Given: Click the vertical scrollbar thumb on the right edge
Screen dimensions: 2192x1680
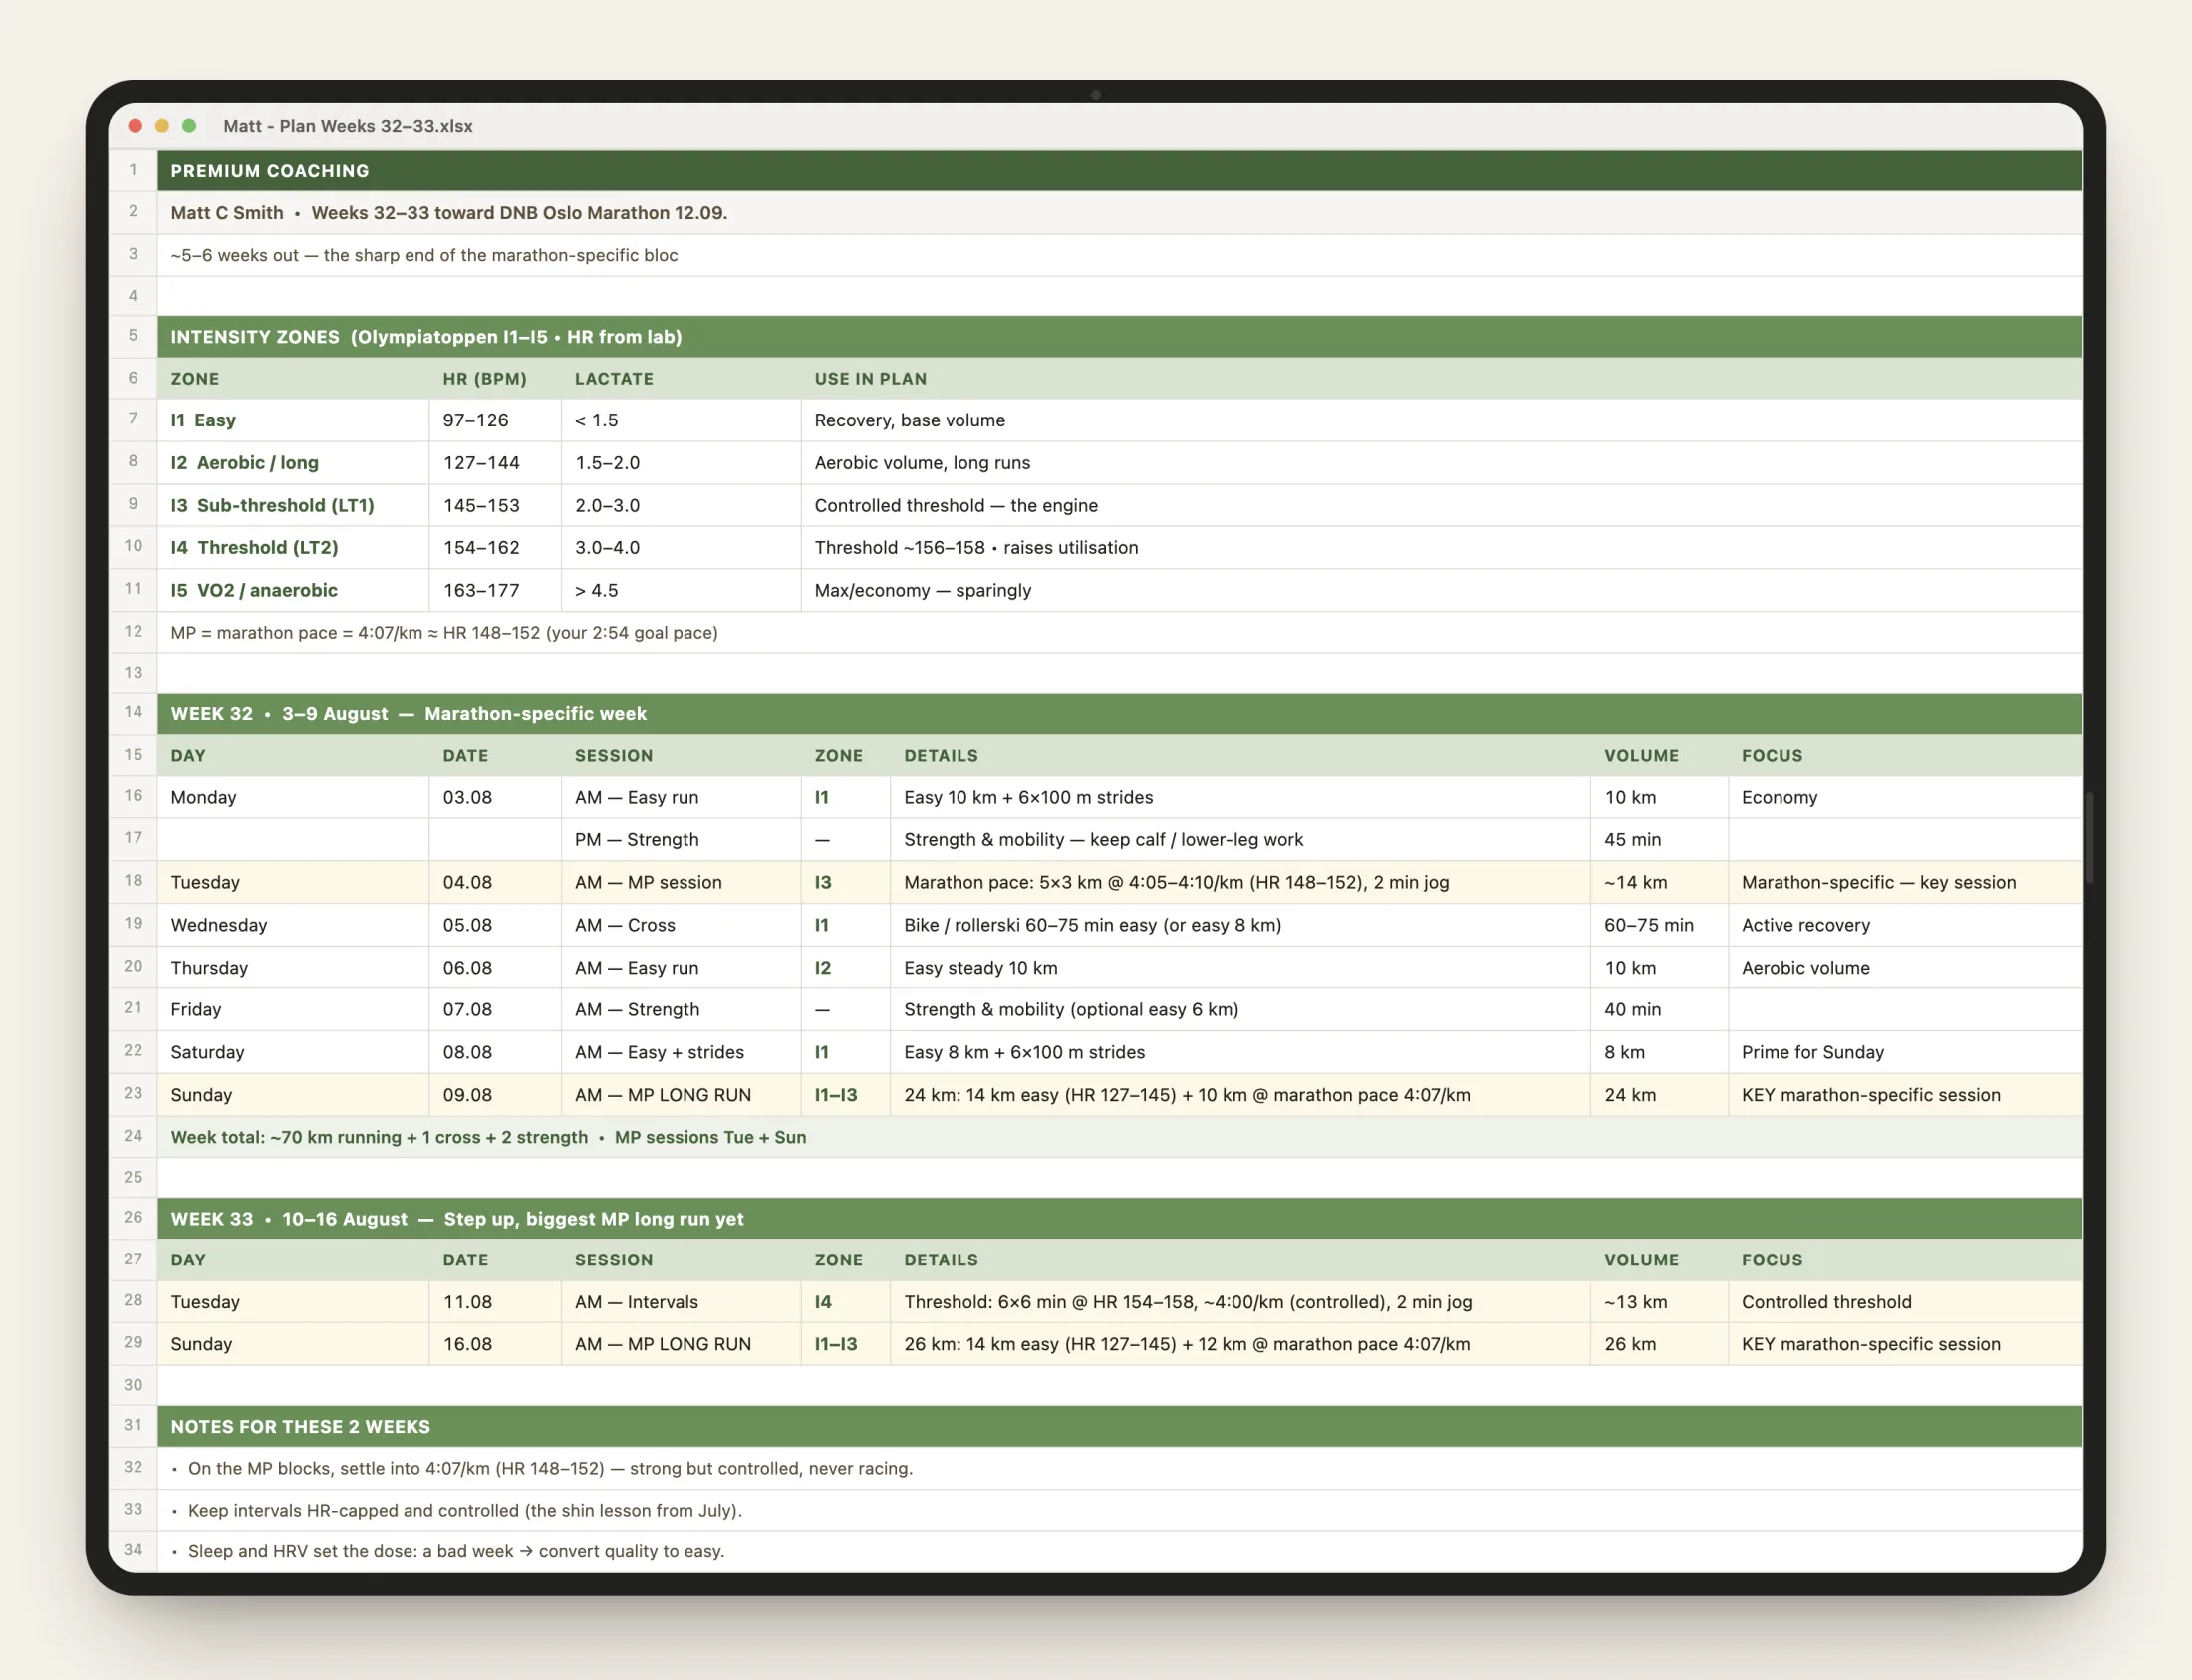Looking at the screenshot, I should 2089,838.
